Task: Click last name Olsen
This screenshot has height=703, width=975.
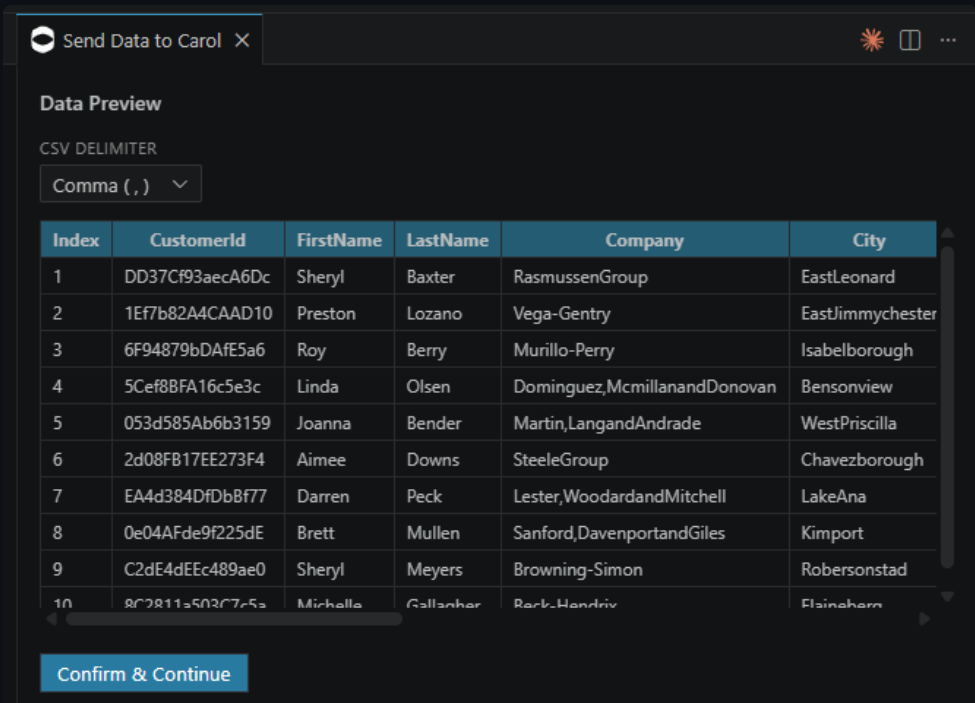Action: (428, 387)
